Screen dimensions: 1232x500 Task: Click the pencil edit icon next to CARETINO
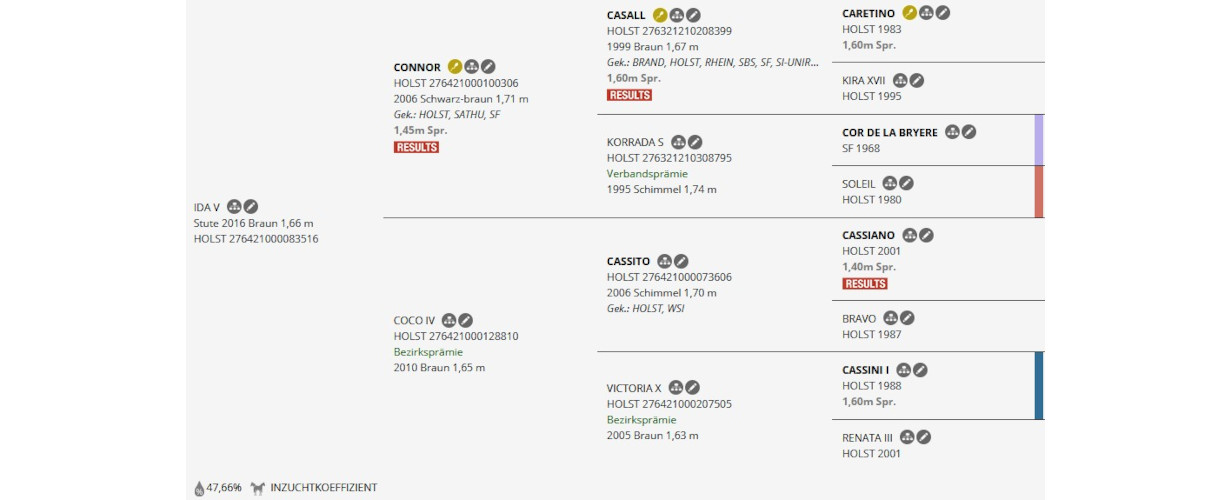[943, 13]
